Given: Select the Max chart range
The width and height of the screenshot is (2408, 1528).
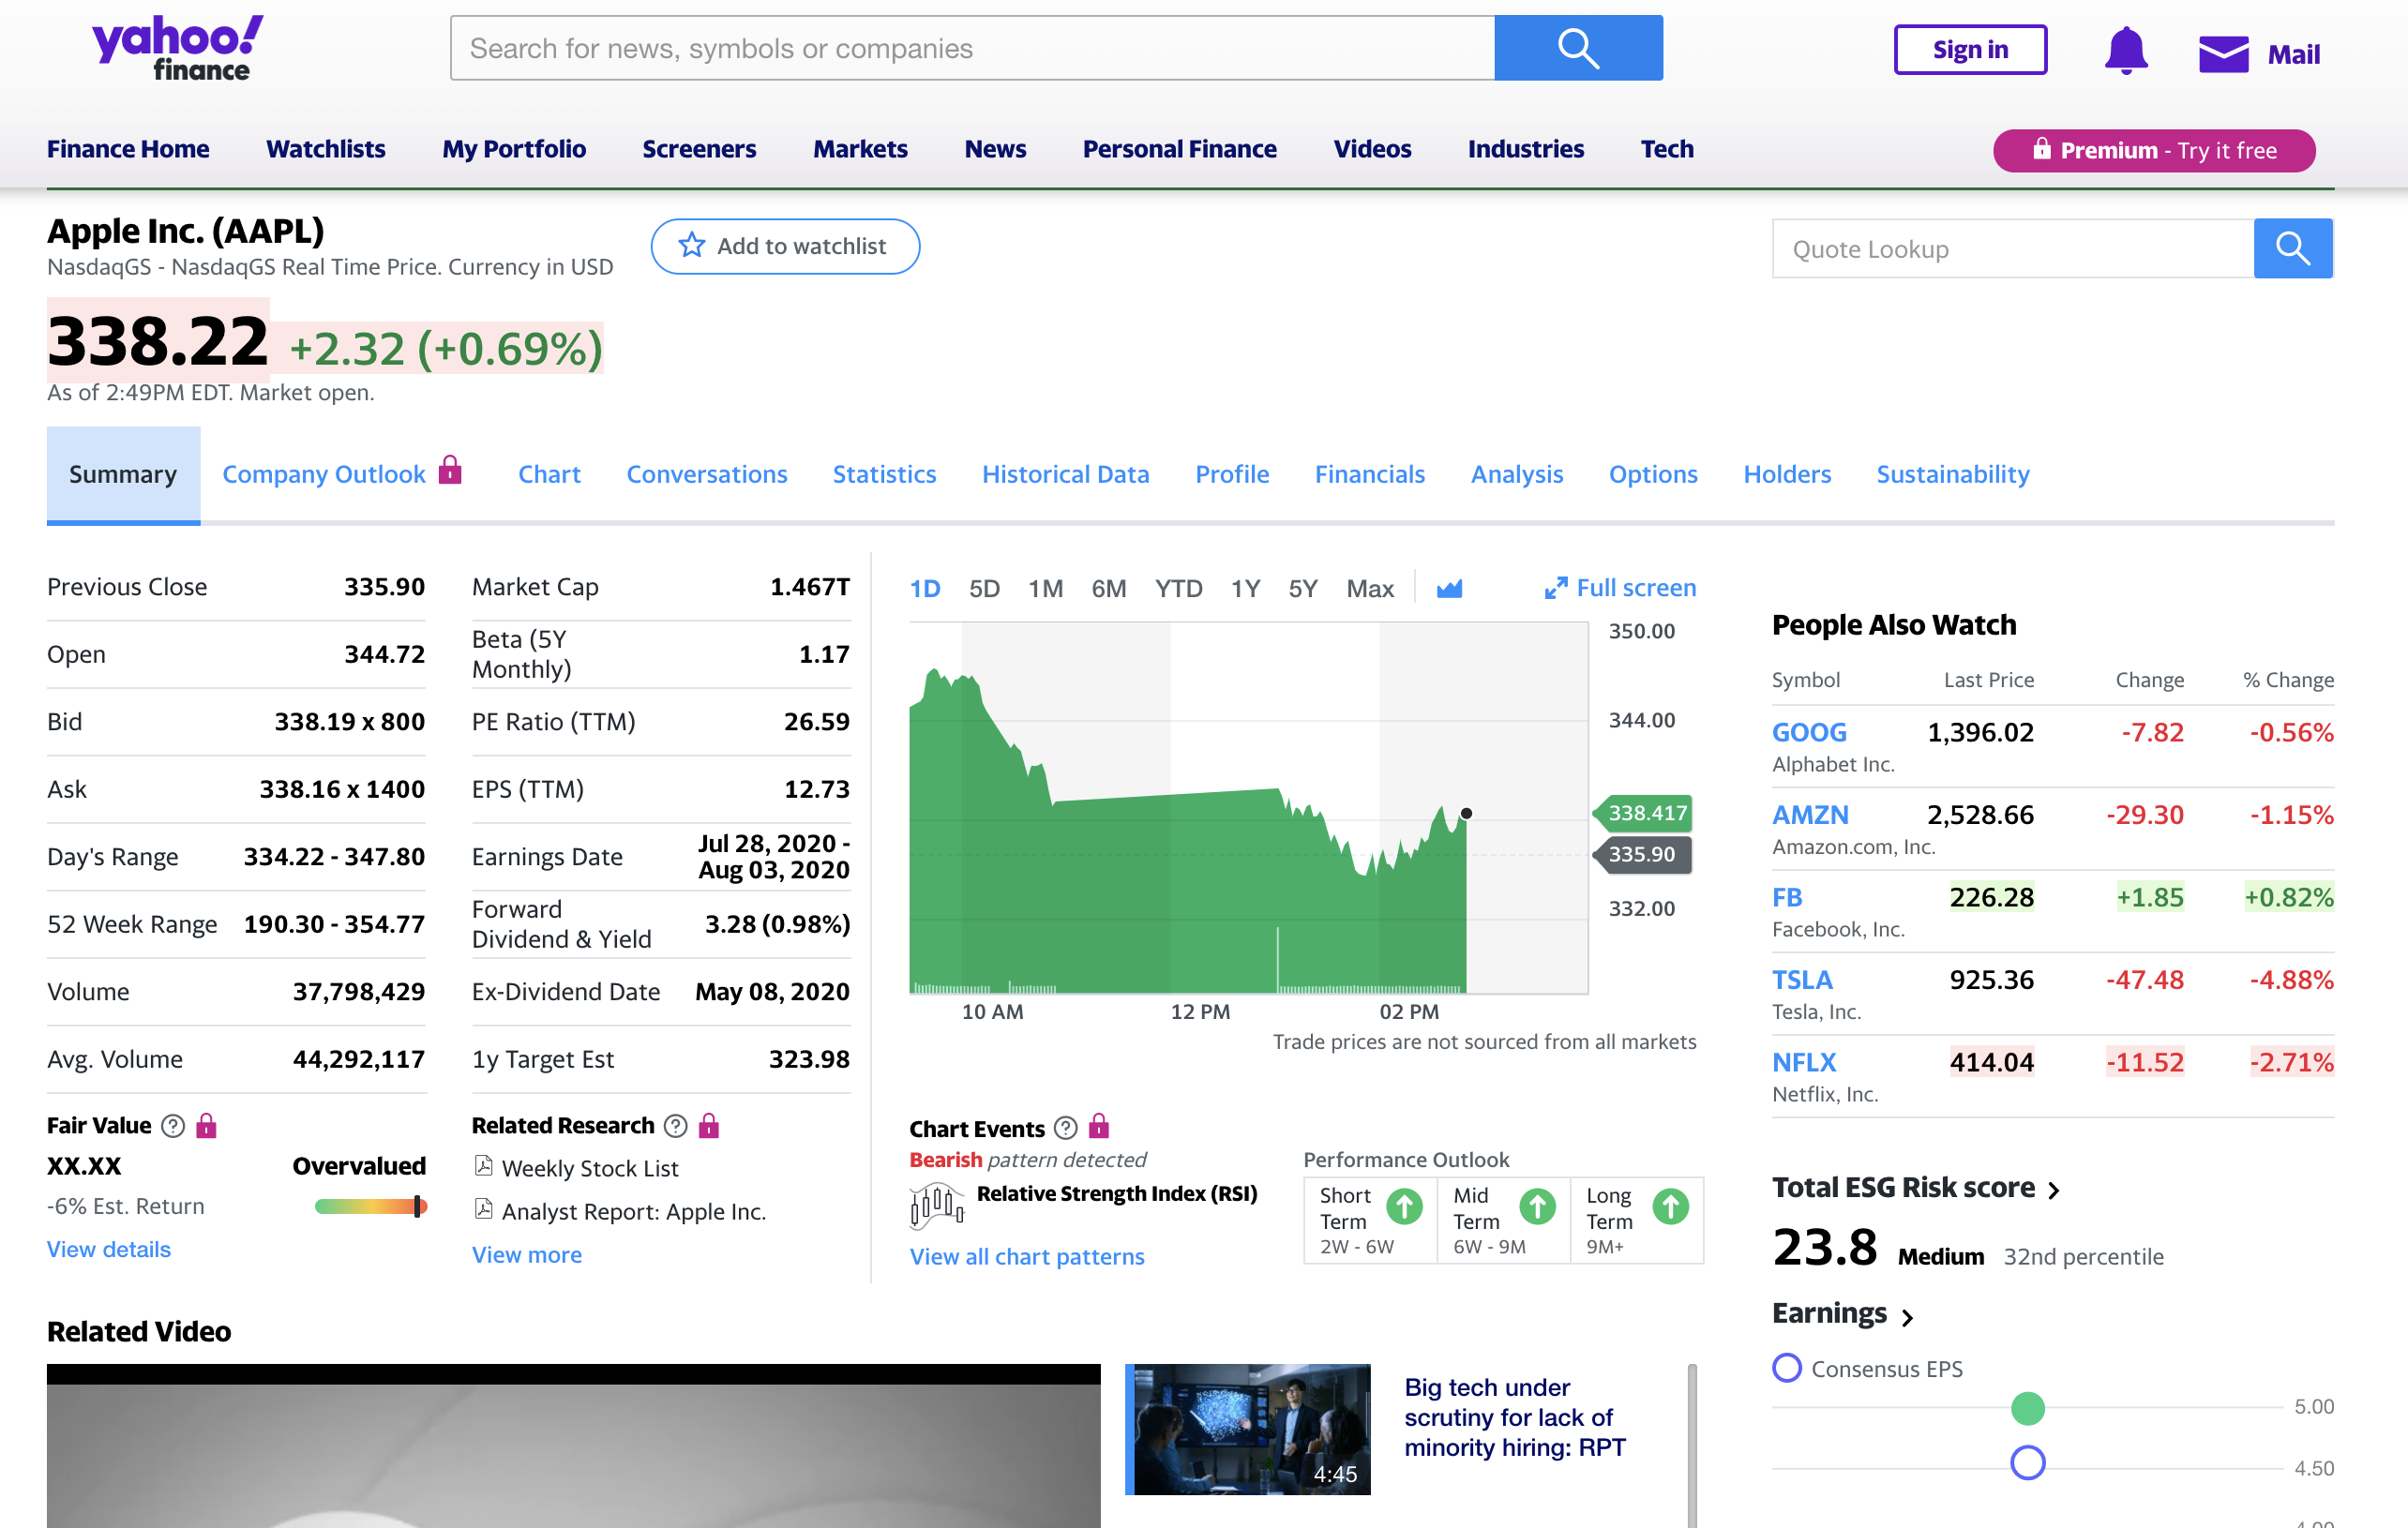Looking at the screenshot, I should pyautogui.click(x=1369, y=588).
